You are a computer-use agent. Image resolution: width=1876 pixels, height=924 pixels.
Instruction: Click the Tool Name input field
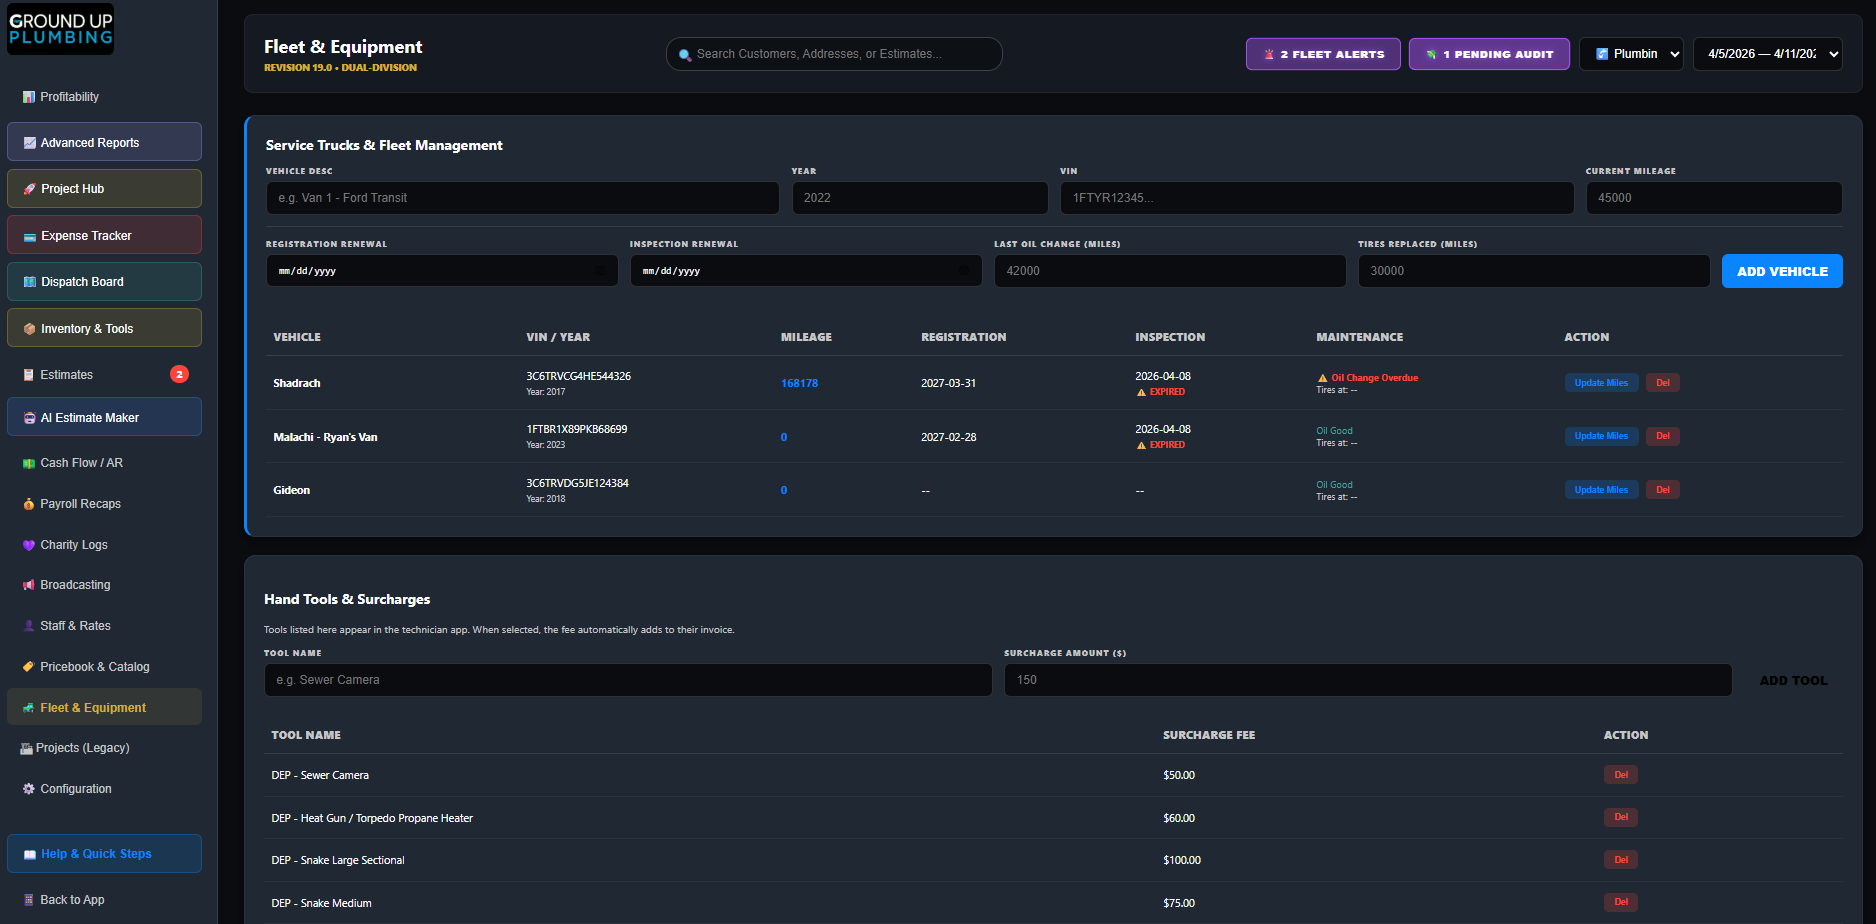click(627, 680)
